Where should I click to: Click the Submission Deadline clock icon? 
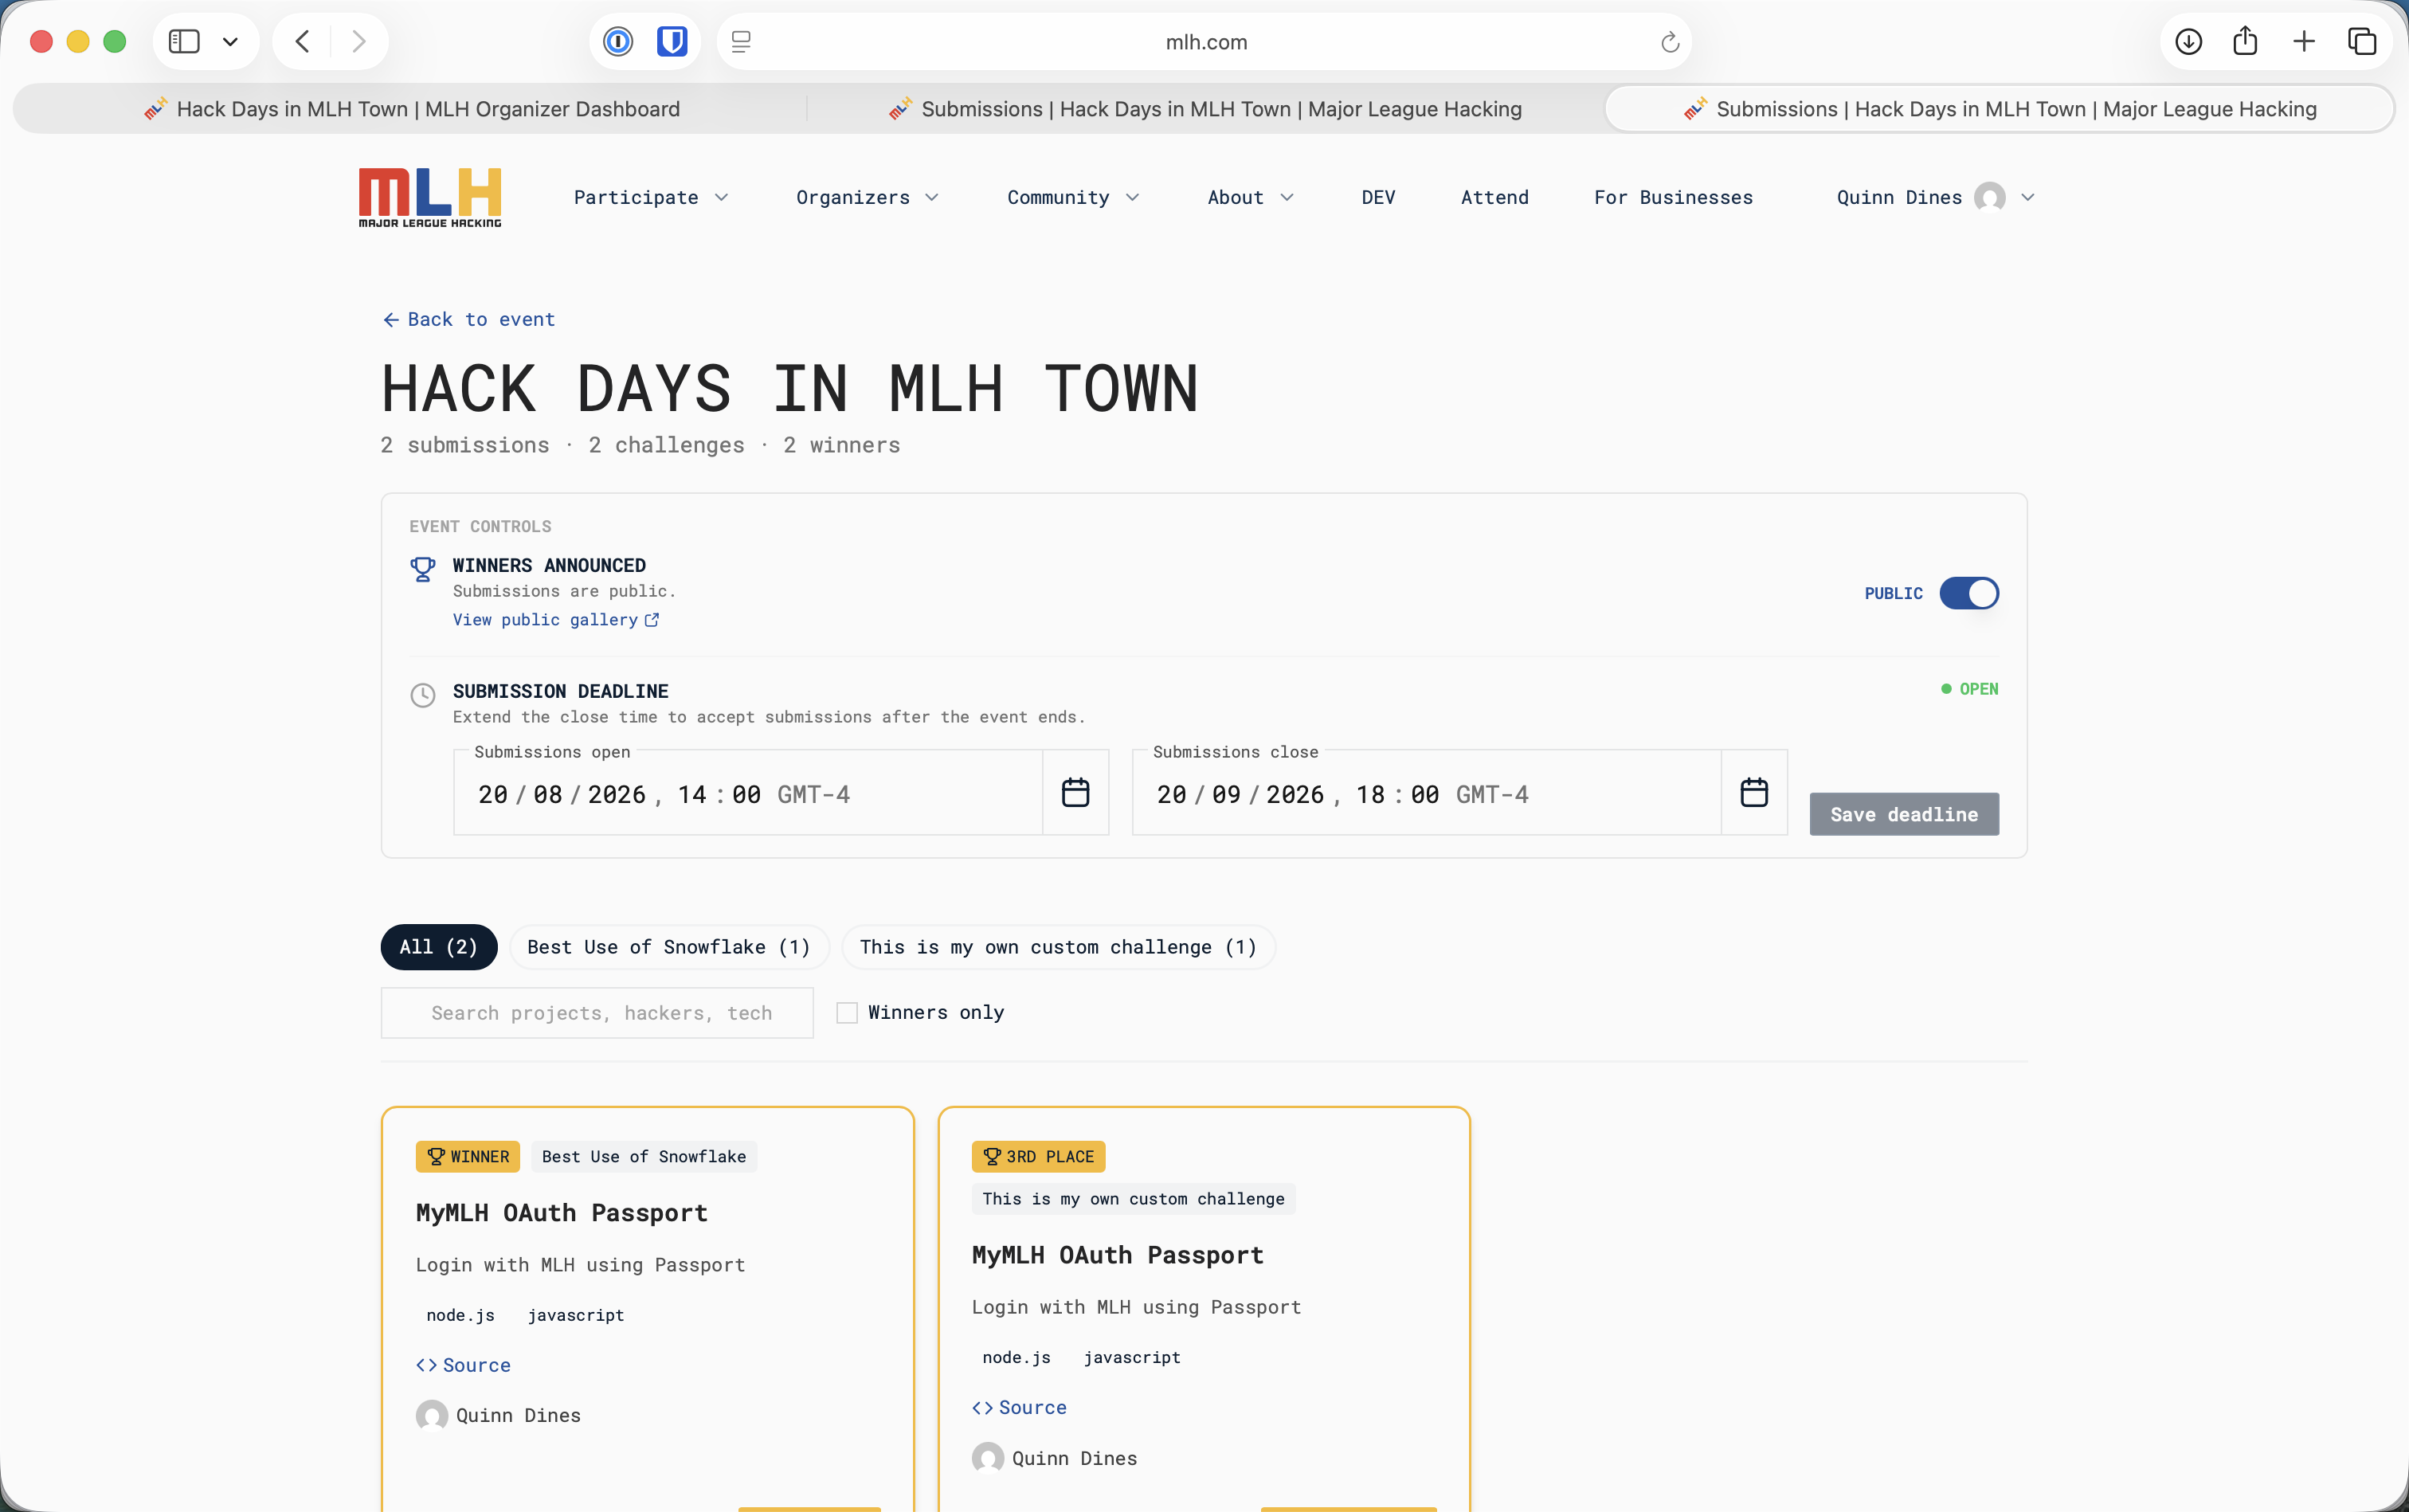[423, 695]
